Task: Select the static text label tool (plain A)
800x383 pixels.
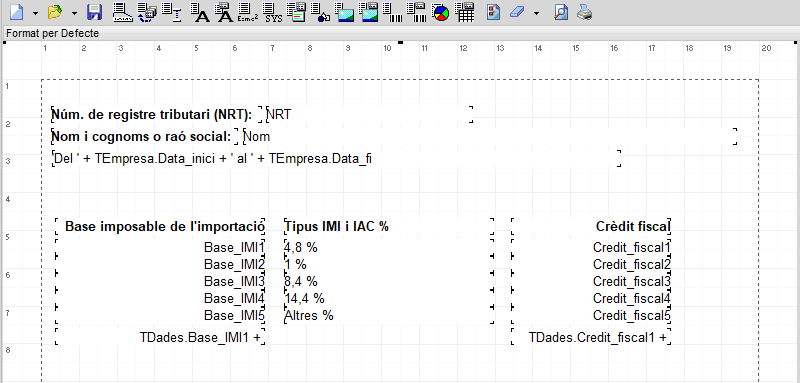Action: pyautogui.click(x=200, y=12)
